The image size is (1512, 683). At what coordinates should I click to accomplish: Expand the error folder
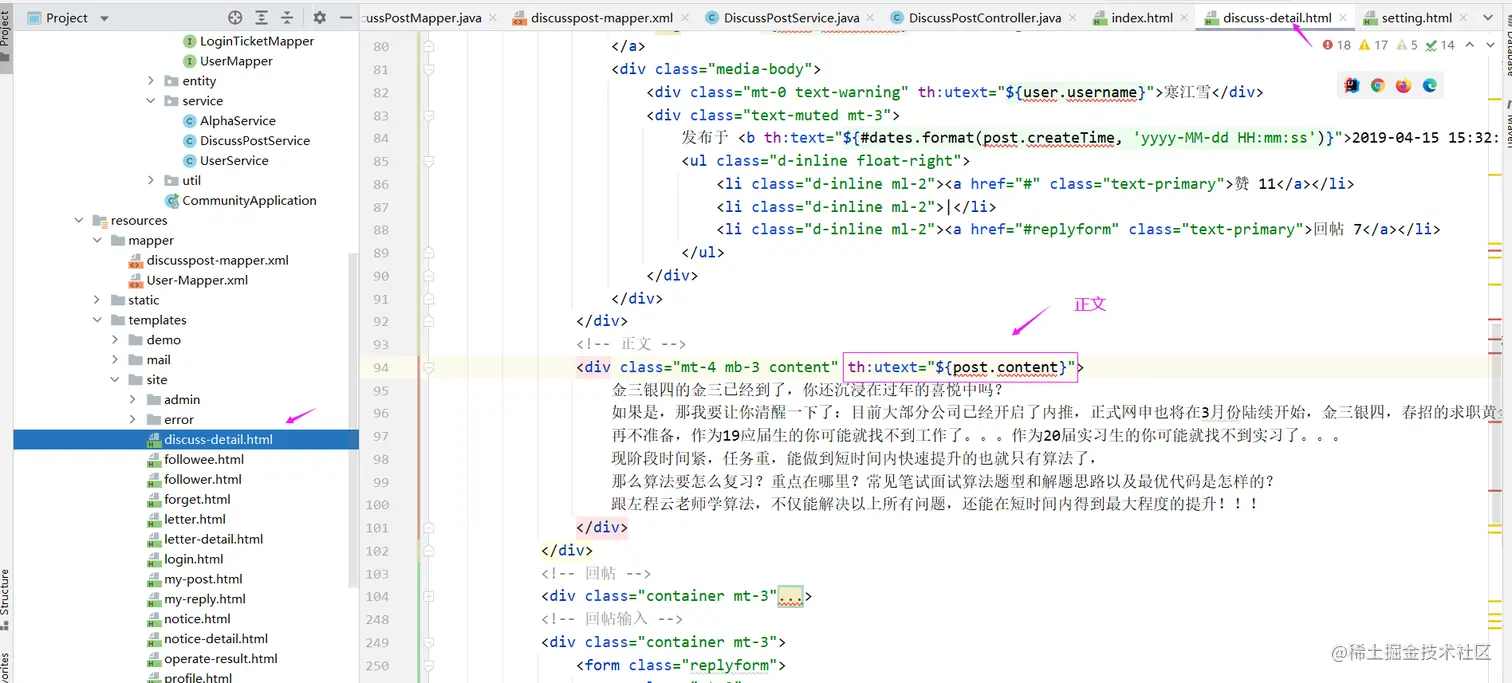133,420
